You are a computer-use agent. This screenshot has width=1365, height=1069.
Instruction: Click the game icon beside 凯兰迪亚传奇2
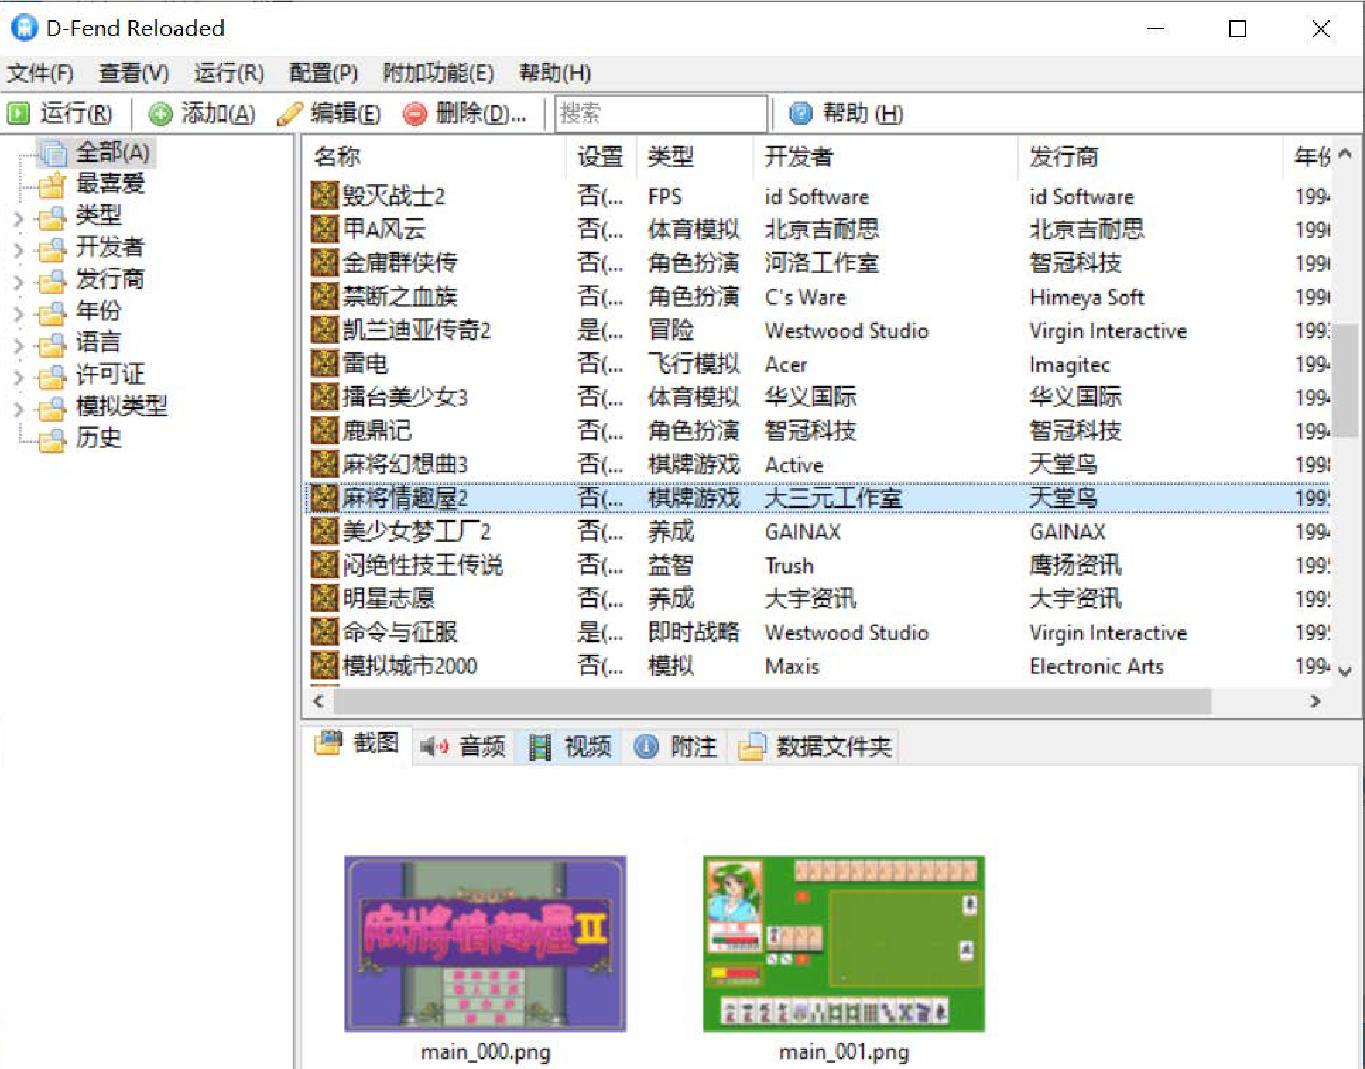point(324,330)
